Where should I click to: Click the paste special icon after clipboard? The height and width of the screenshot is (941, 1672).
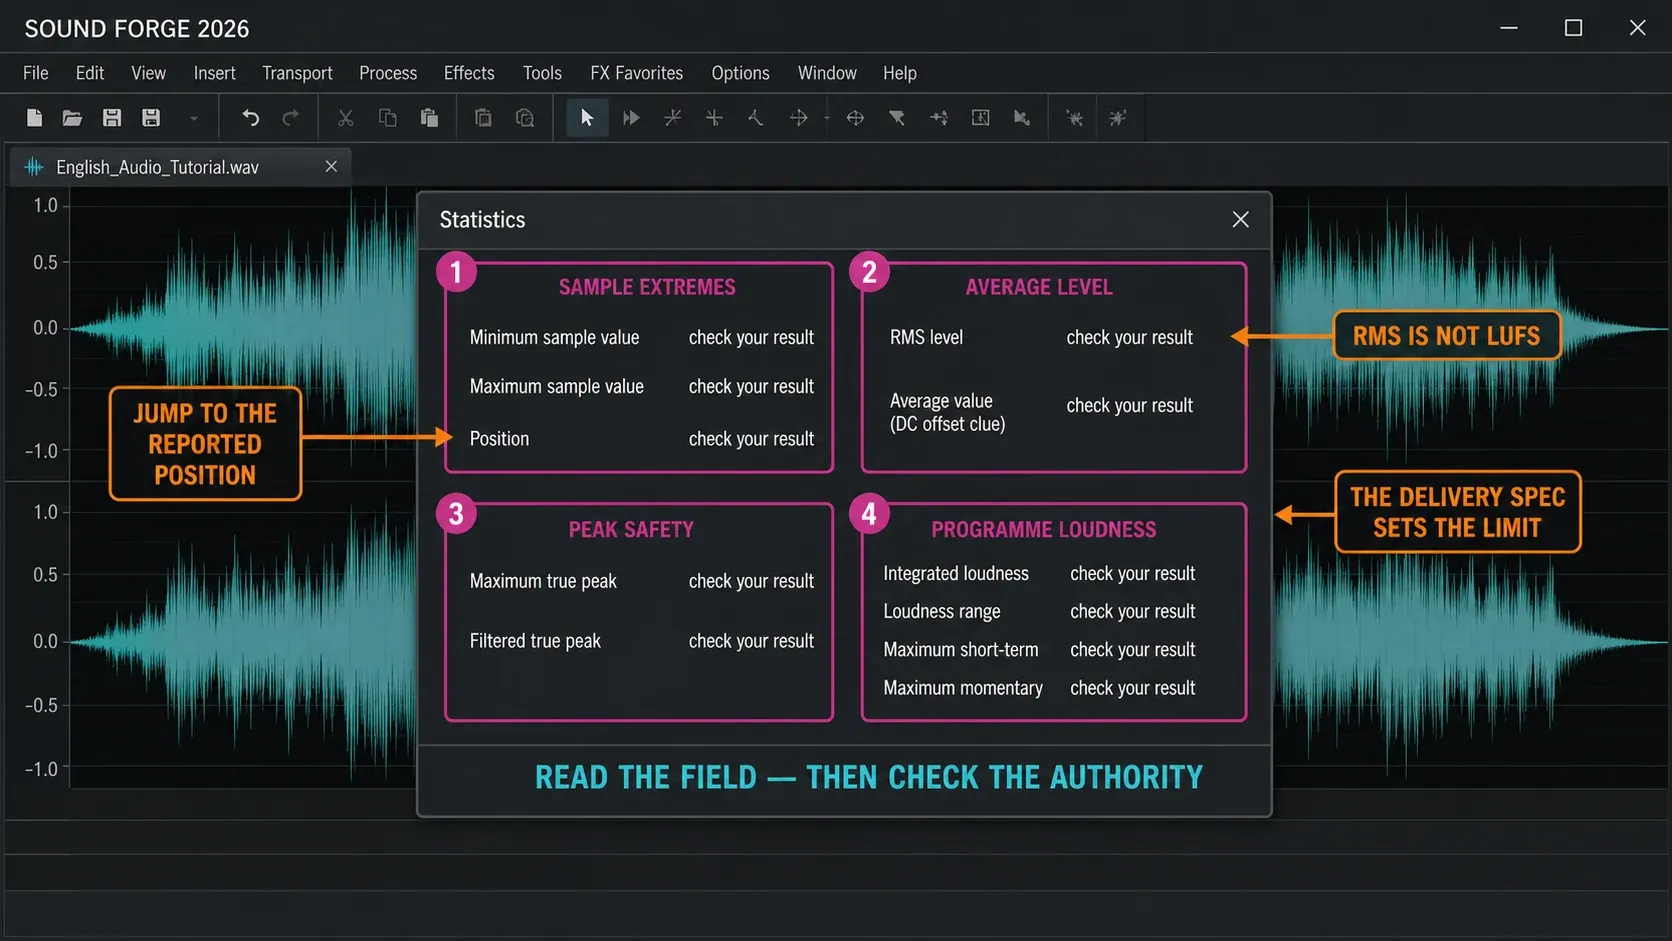pyautogui.click(x=483, y=118)
